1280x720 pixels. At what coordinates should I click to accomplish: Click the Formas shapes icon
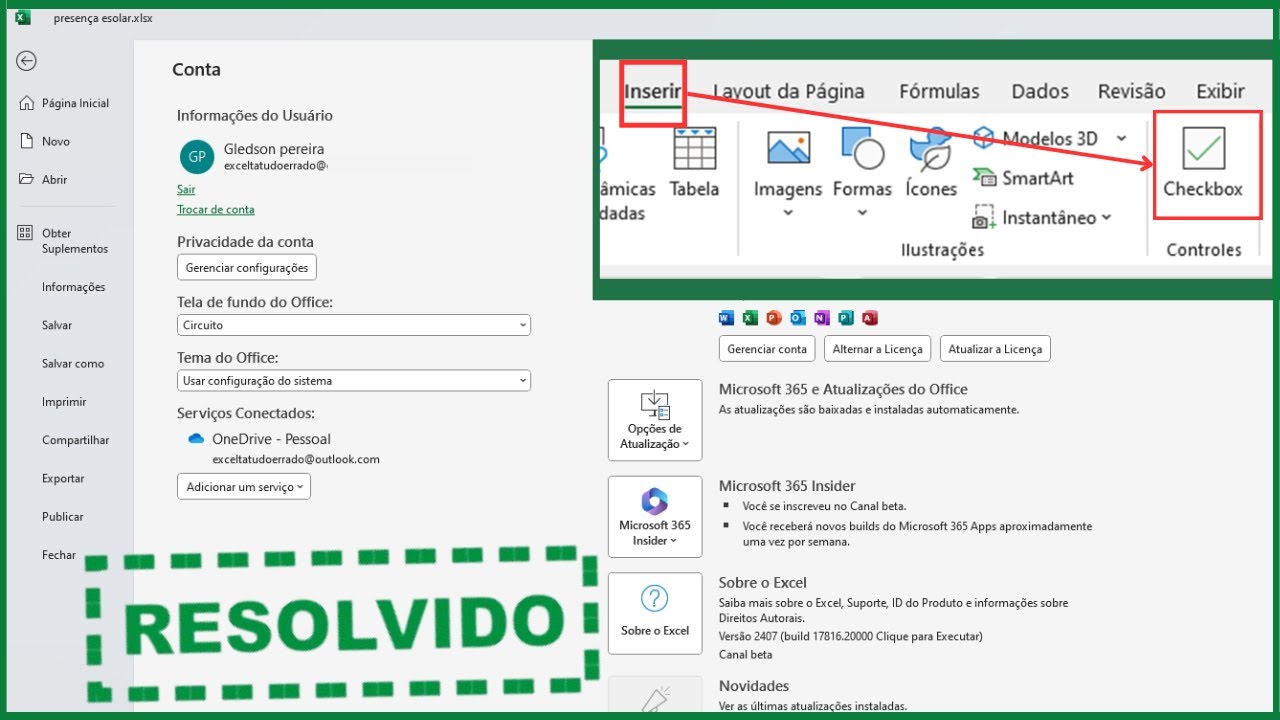click(862, 148)
